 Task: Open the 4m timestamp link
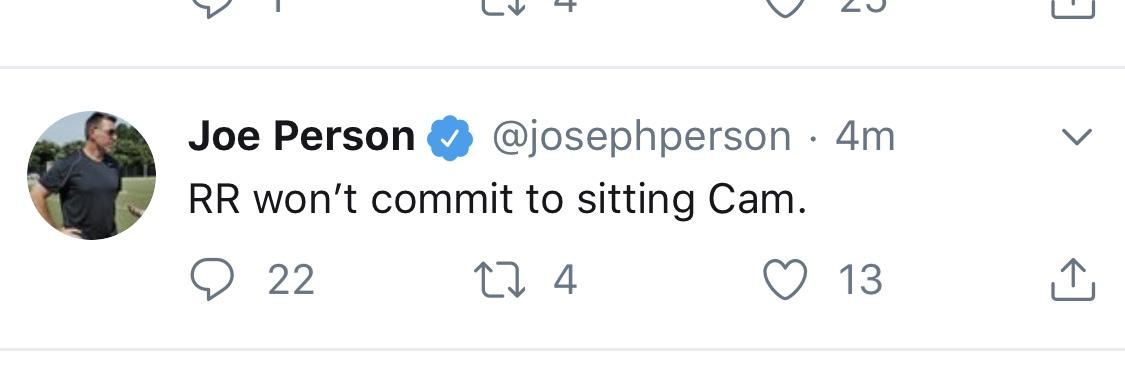pyautogui.click(x=865, y=137)
